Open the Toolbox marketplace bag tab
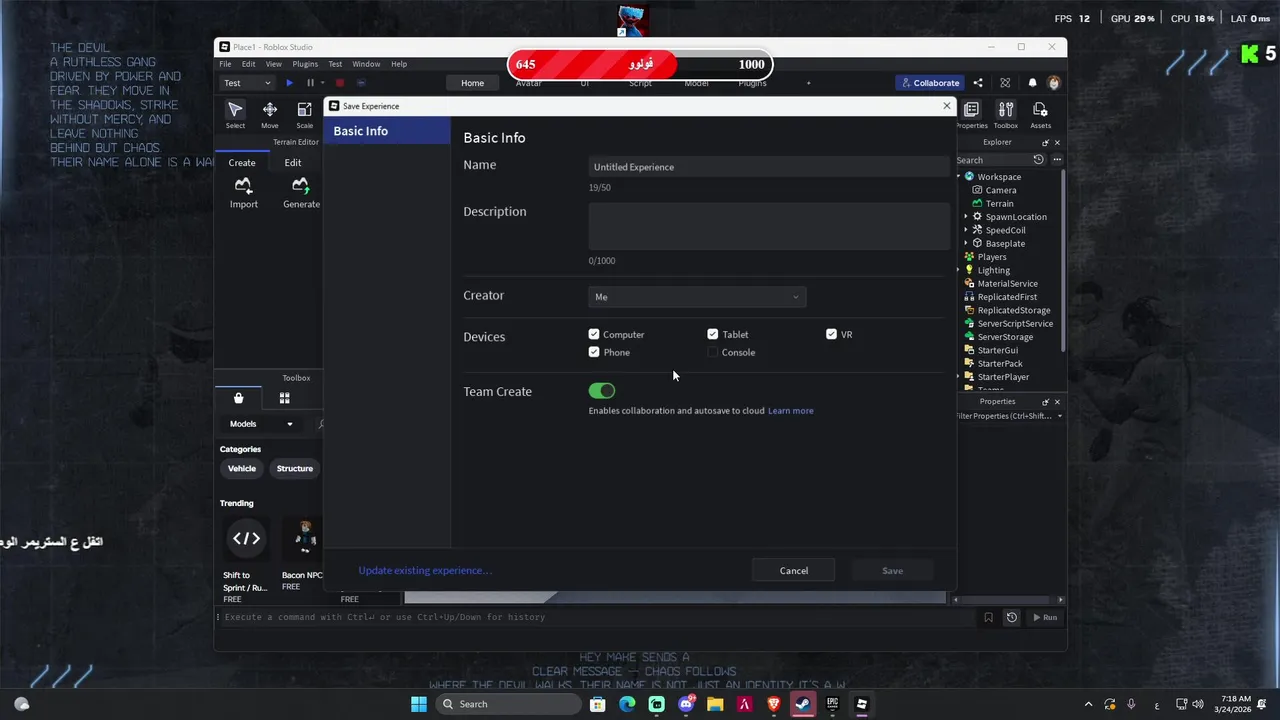1280x720 pixels. coord(238,398)
